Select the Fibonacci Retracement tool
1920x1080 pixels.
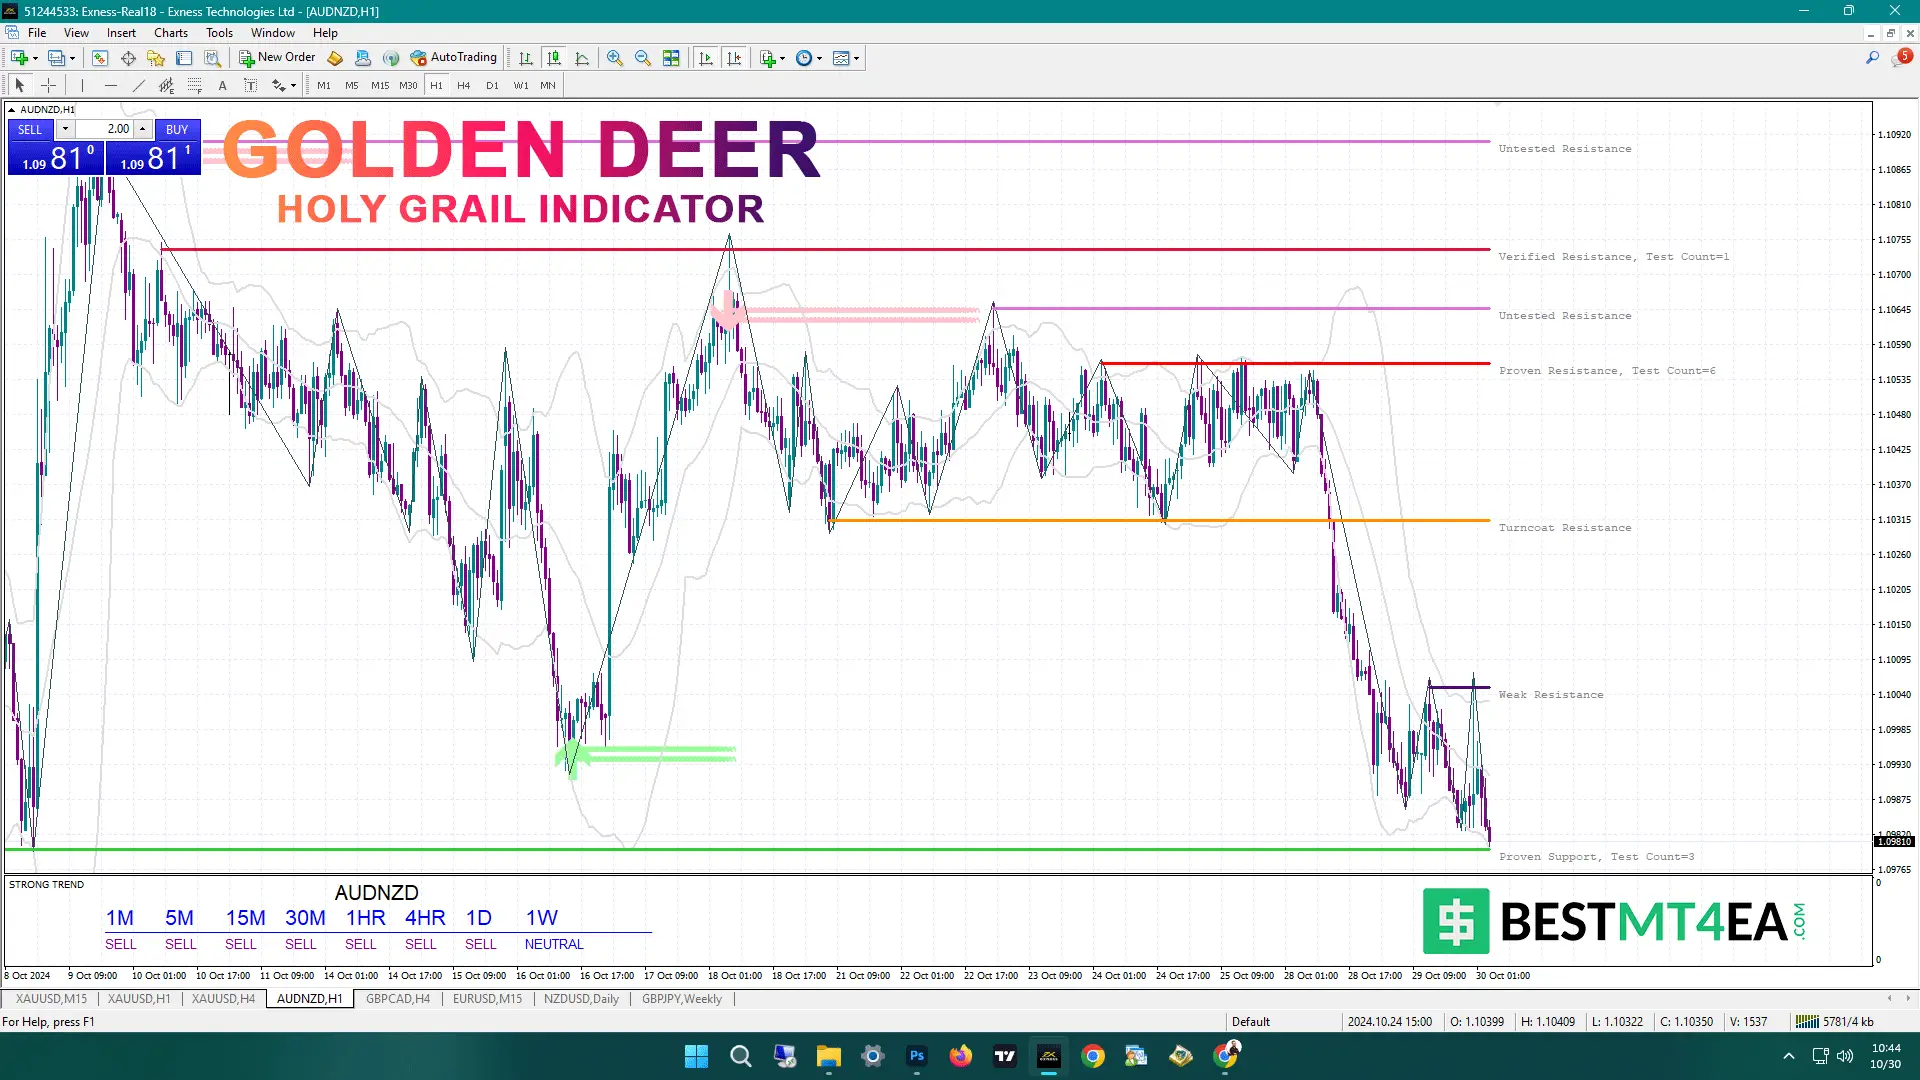(x=194, y=85)
